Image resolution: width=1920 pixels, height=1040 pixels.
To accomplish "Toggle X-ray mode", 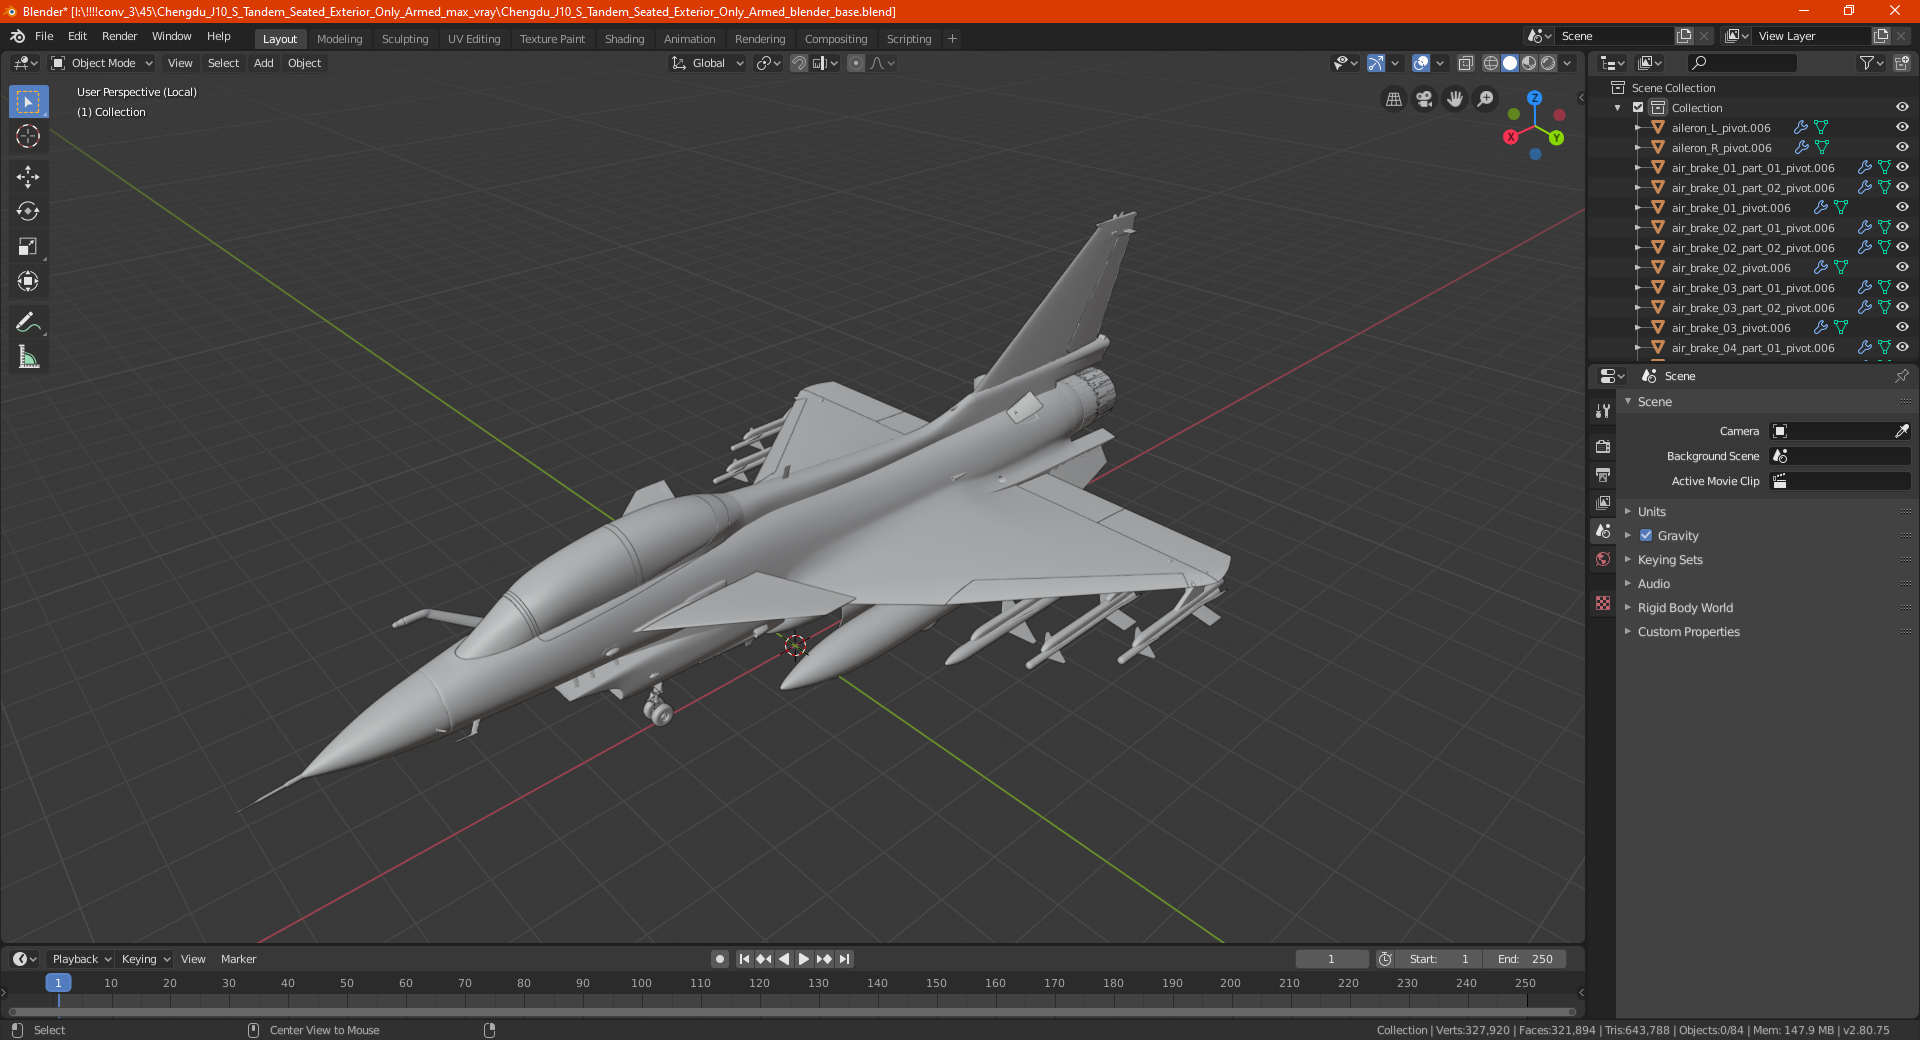I will coord(1465,63).
